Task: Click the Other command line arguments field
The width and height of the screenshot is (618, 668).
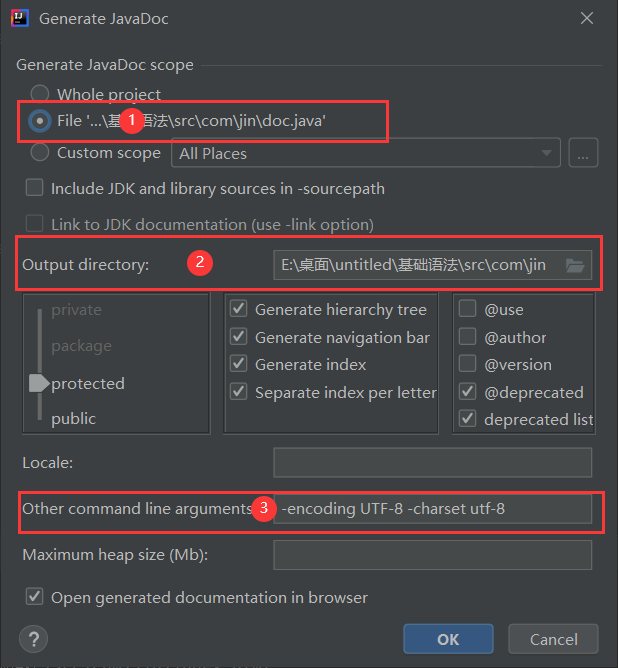Action: [432, 509]
